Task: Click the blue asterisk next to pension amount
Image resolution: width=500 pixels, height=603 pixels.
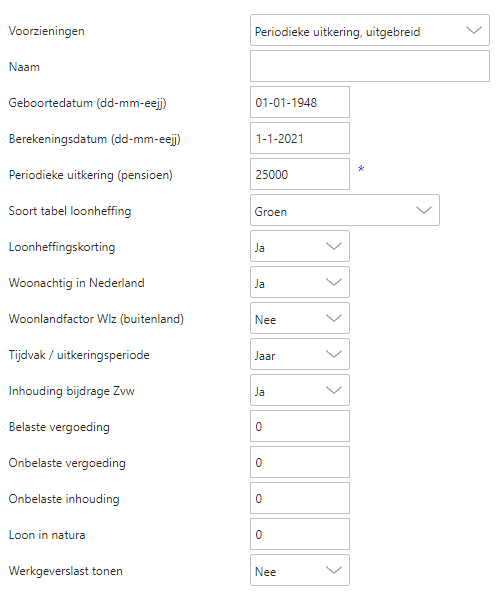Action: point(361,169)
